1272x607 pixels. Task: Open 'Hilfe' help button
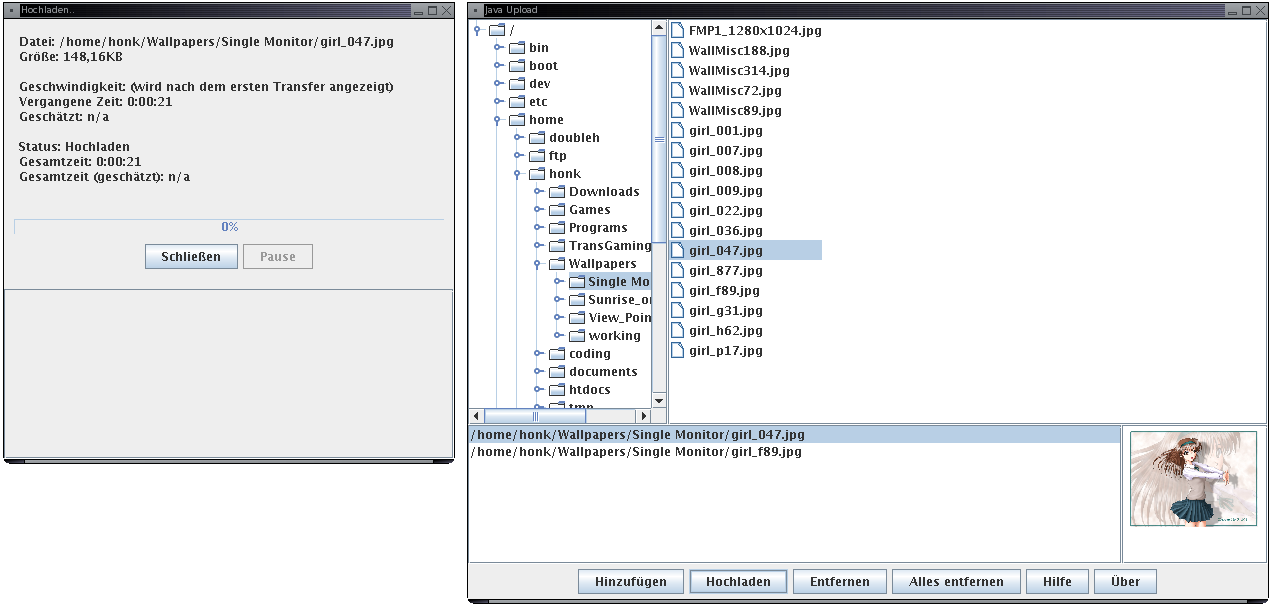pyautogui.click(x=1057, y=582)
